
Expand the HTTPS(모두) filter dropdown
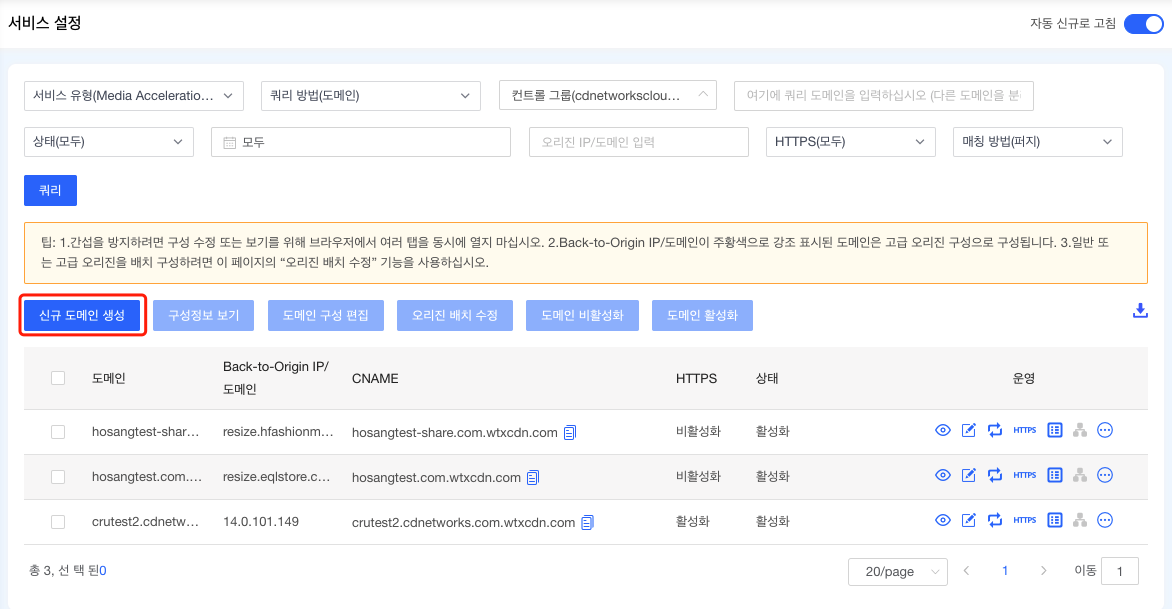(x=849, y=142)
